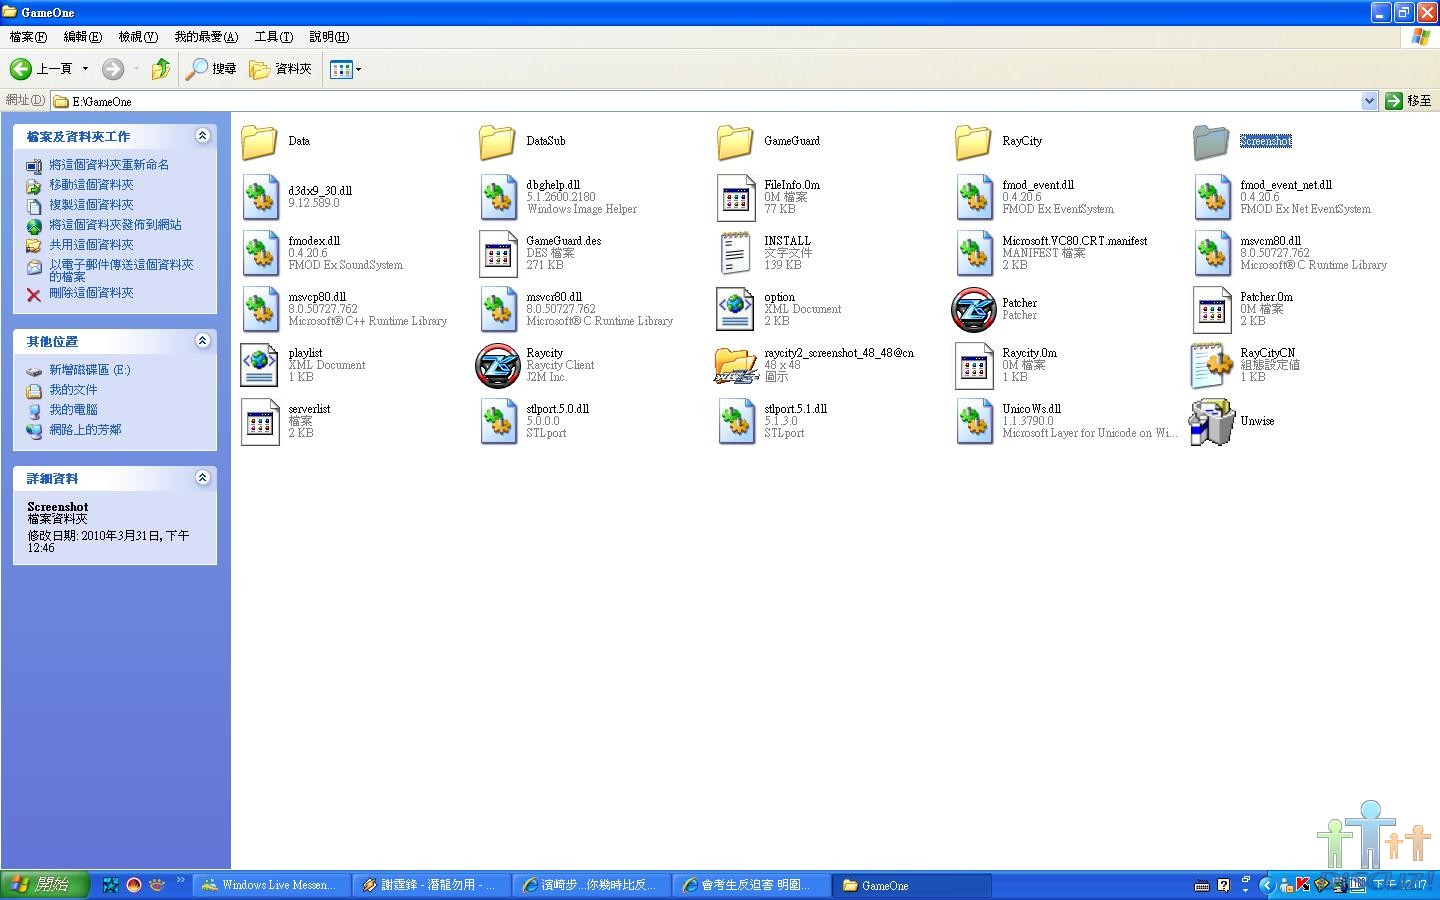Open the INSTALL text document
Image resolution: width=1440 pixels, height=900 pixels.
(735, 253)
